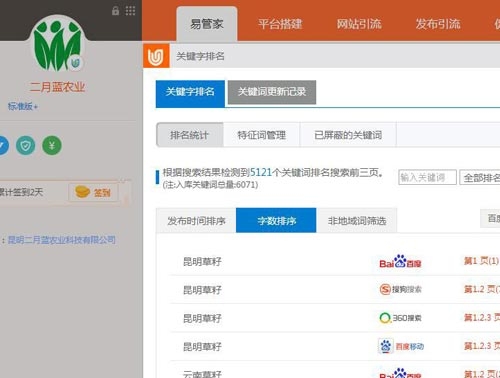Screen dimensions: 500x378
Task: Click 昆明草籽 in the 360搜索 row
Action: point(202,318)
